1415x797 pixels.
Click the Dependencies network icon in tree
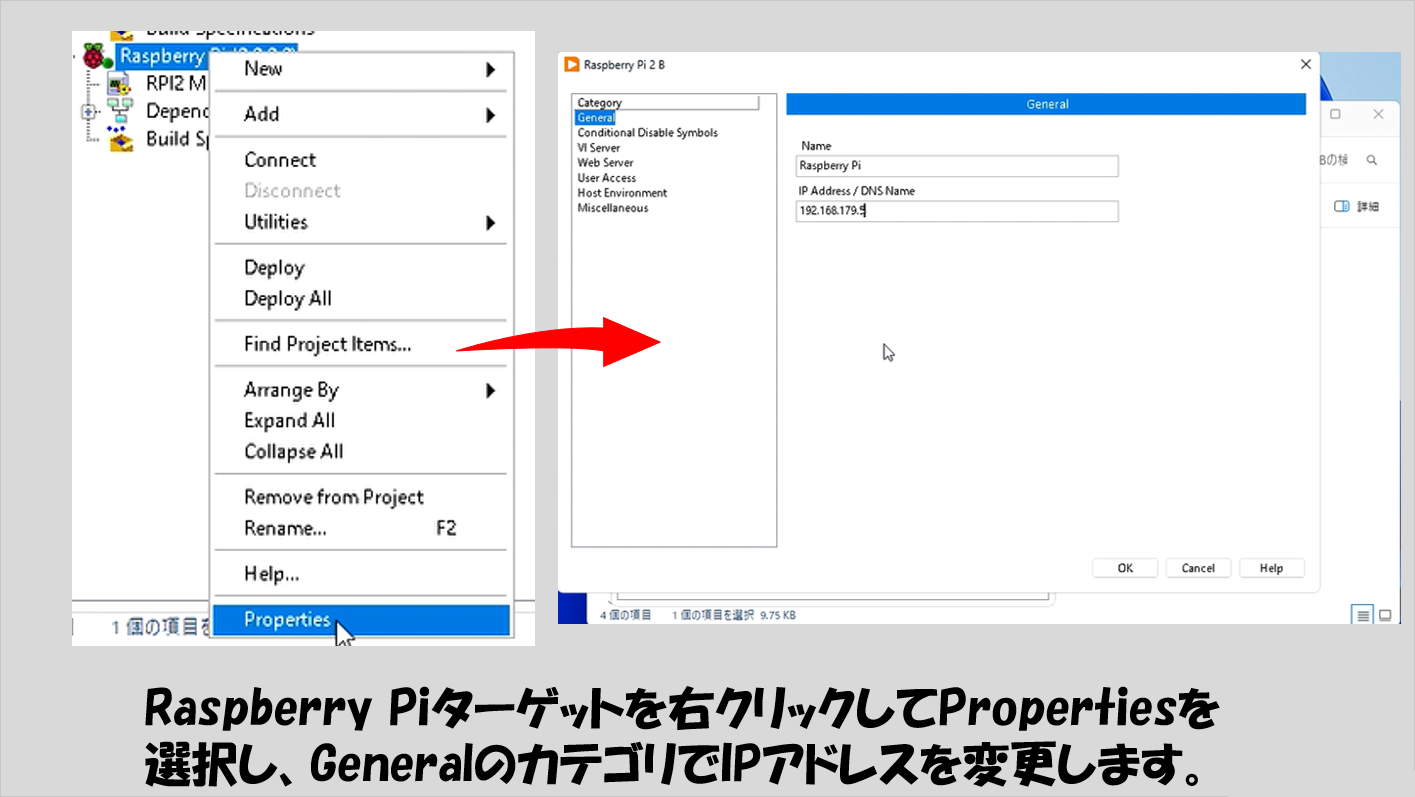tap(119, 111)
